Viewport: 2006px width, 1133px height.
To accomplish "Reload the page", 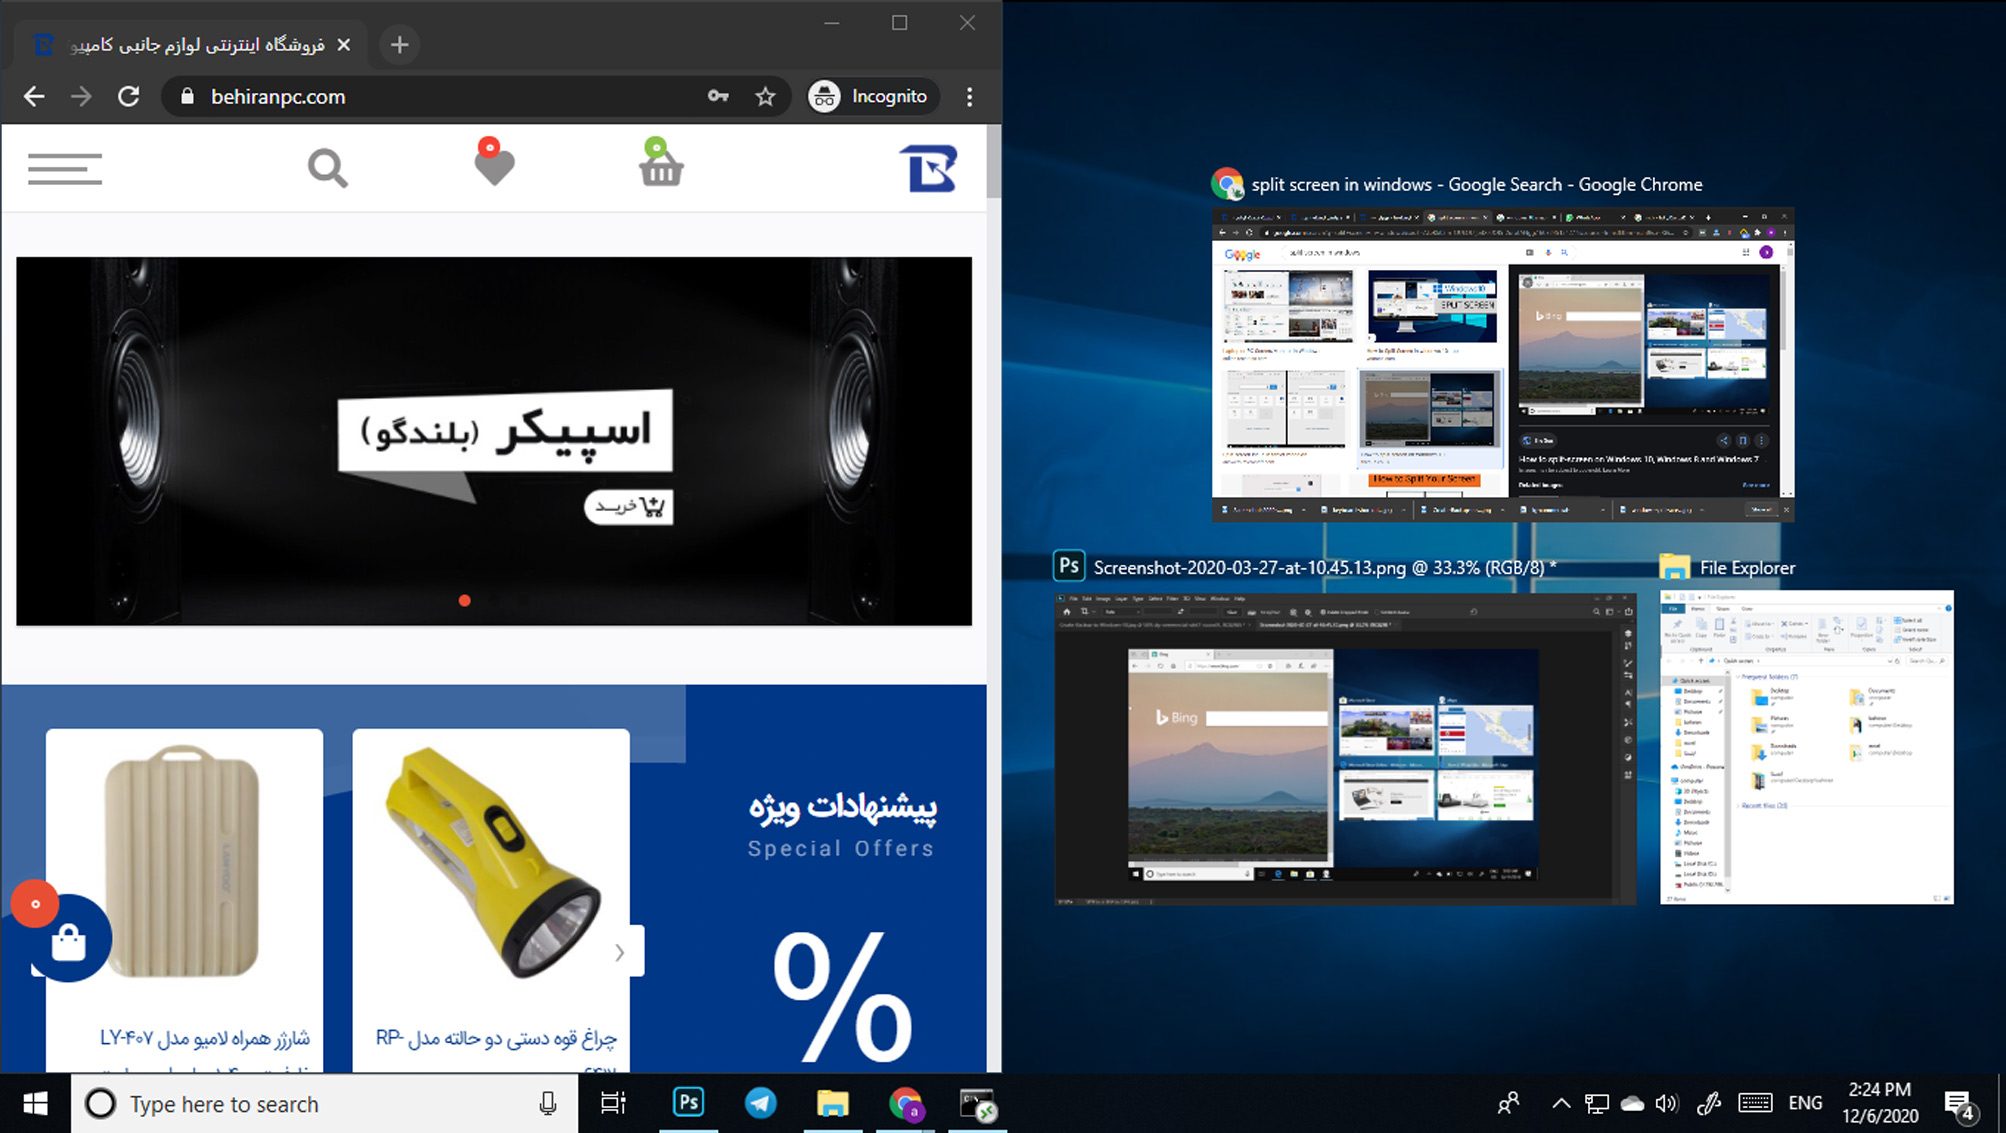I will pos(128,96).
